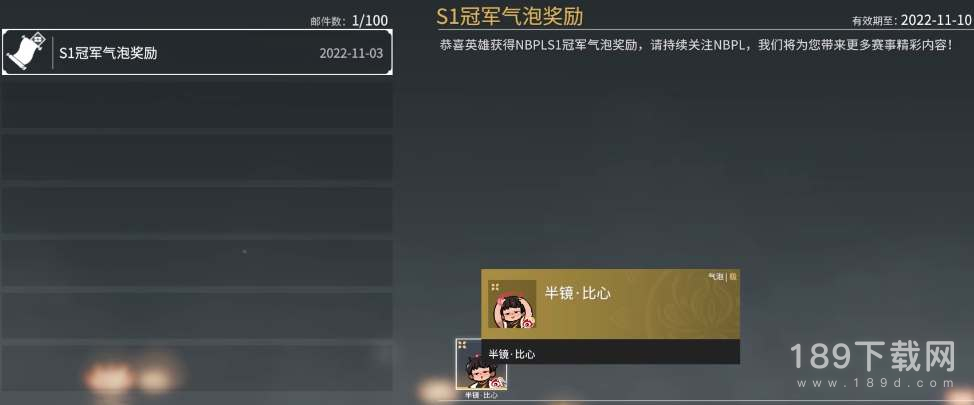Select the 半镜·比心 reward thumbnail attachment
974x405 pixels.
481,364
